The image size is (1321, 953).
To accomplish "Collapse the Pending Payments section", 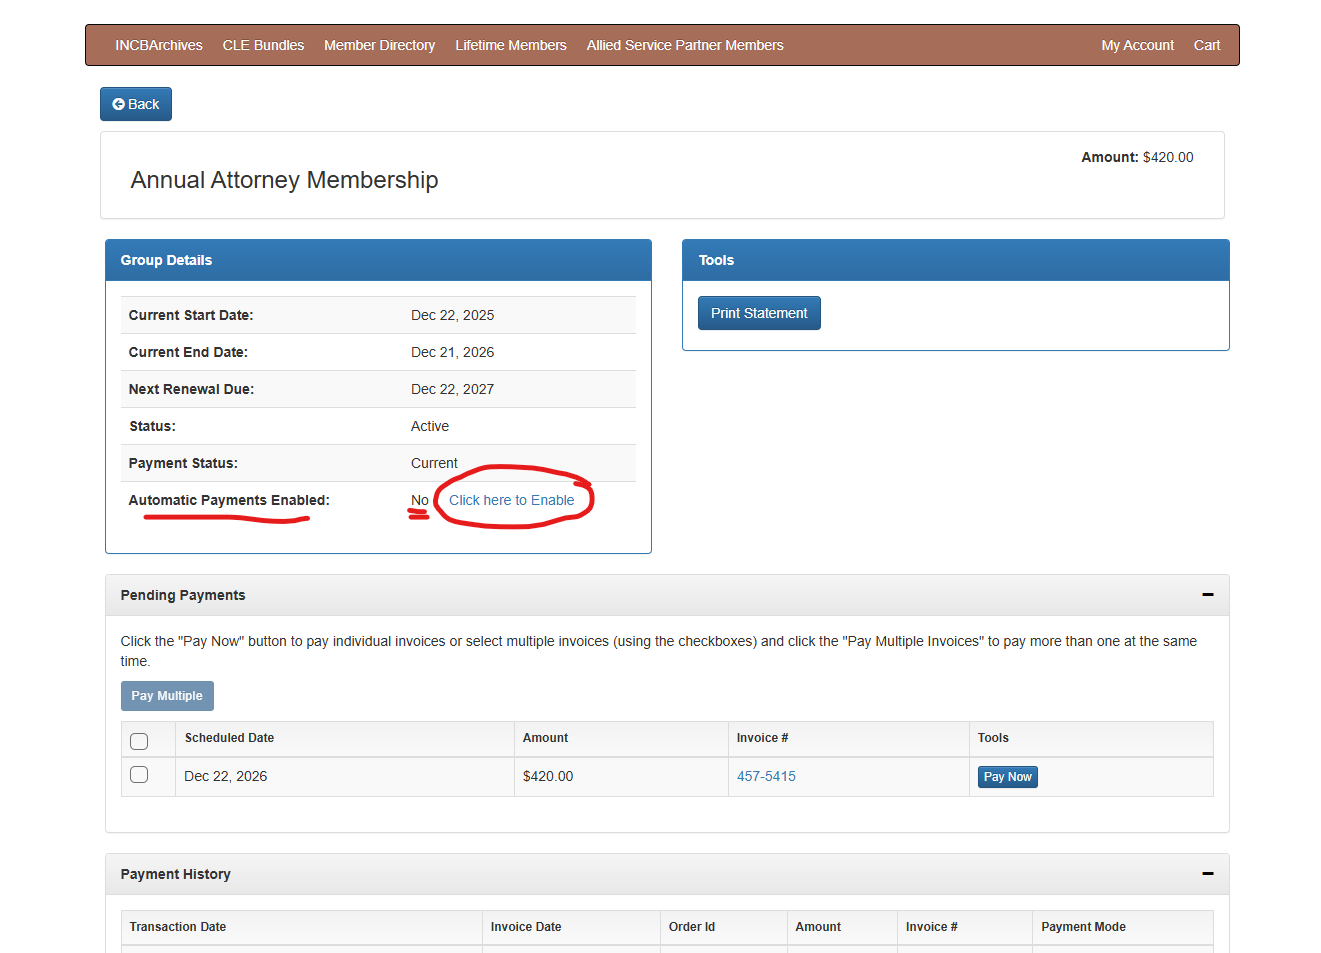I will 1207,595.
